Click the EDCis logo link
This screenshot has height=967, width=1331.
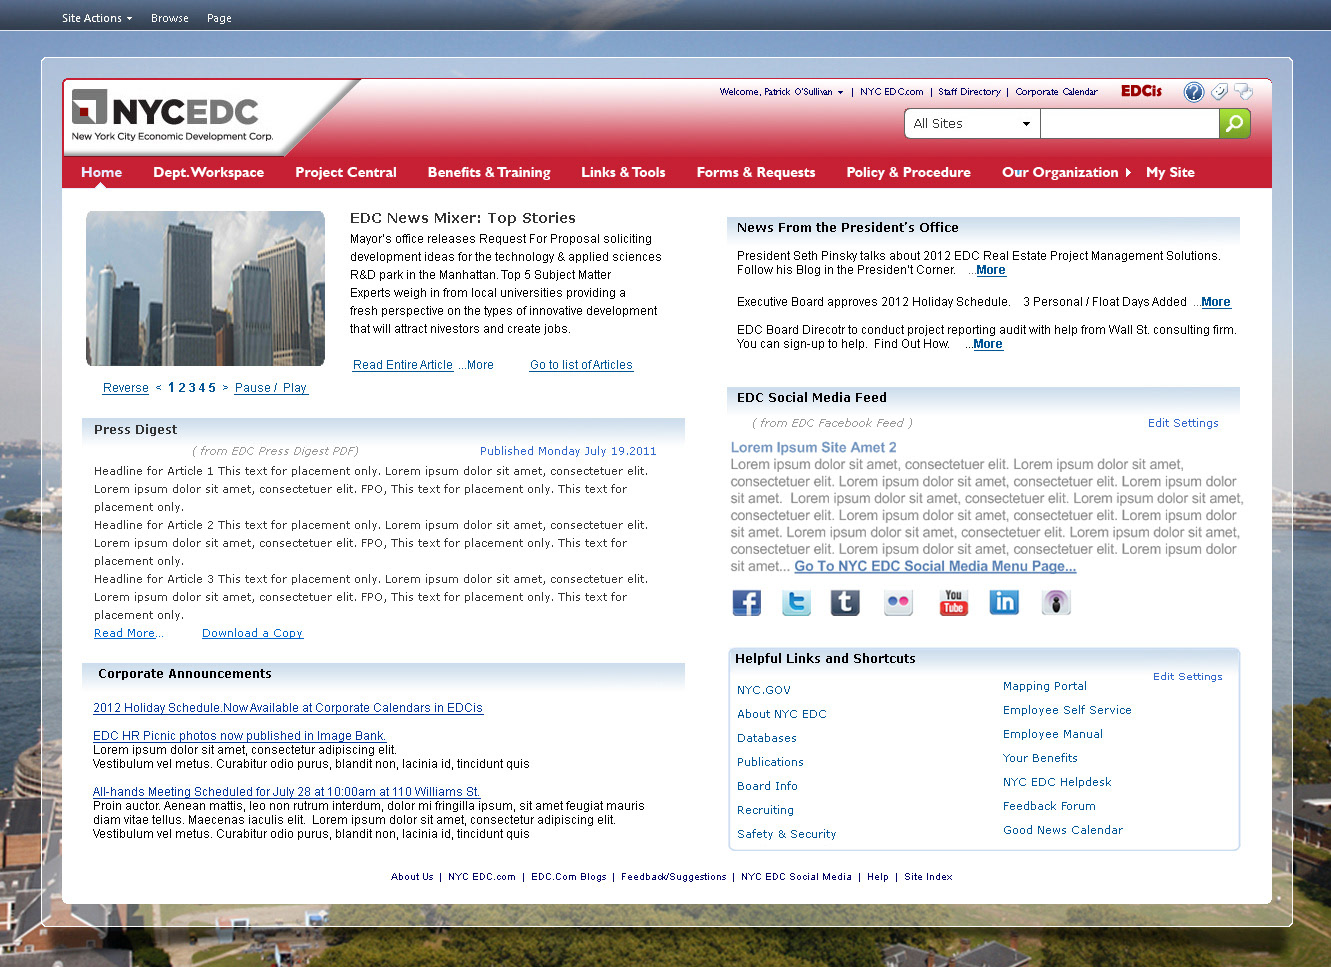pyautogui.click(x=1141, y=91)
